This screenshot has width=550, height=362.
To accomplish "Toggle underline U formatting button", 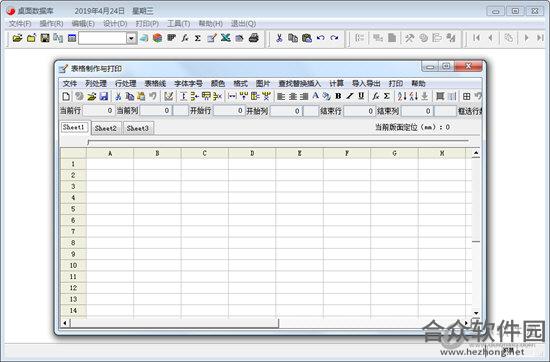I will (361, 96).
